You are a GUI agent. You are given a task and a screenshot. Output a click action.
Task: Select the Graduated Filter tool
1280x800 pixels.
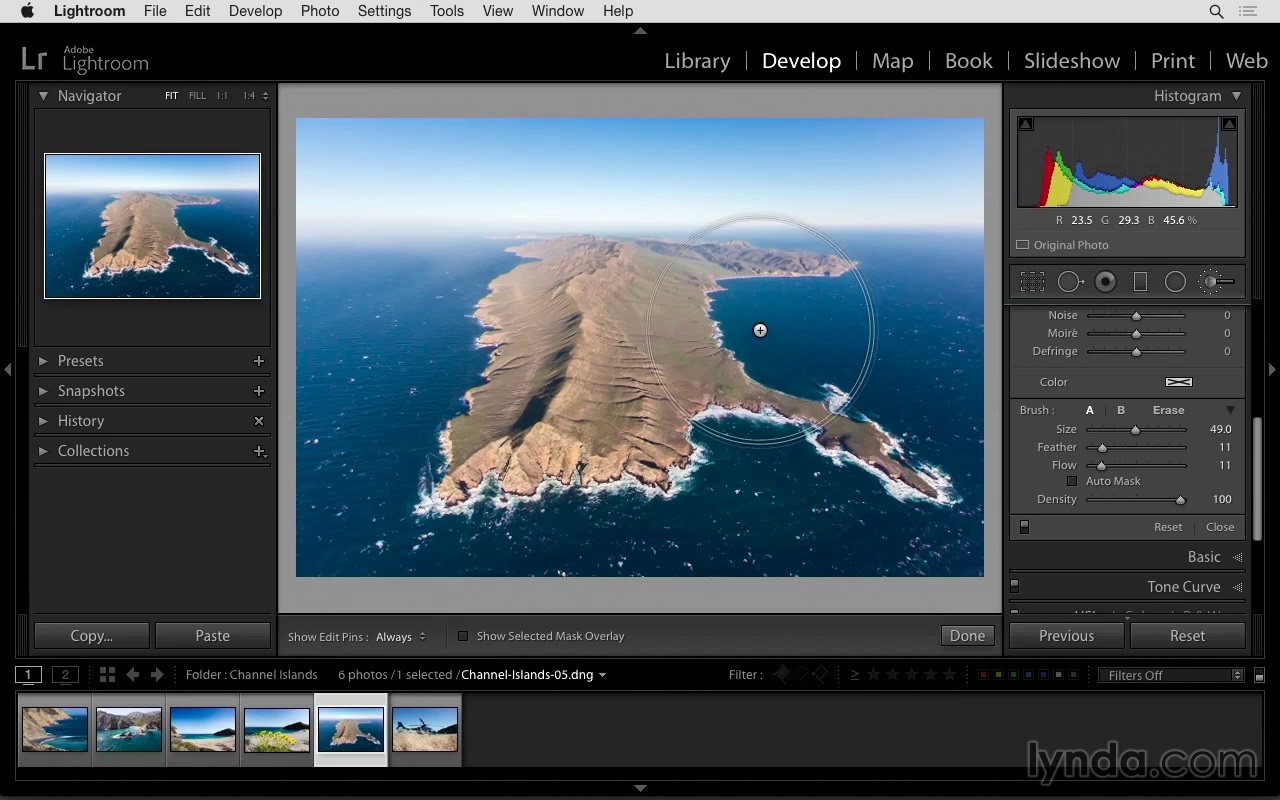coord(1140,282)
